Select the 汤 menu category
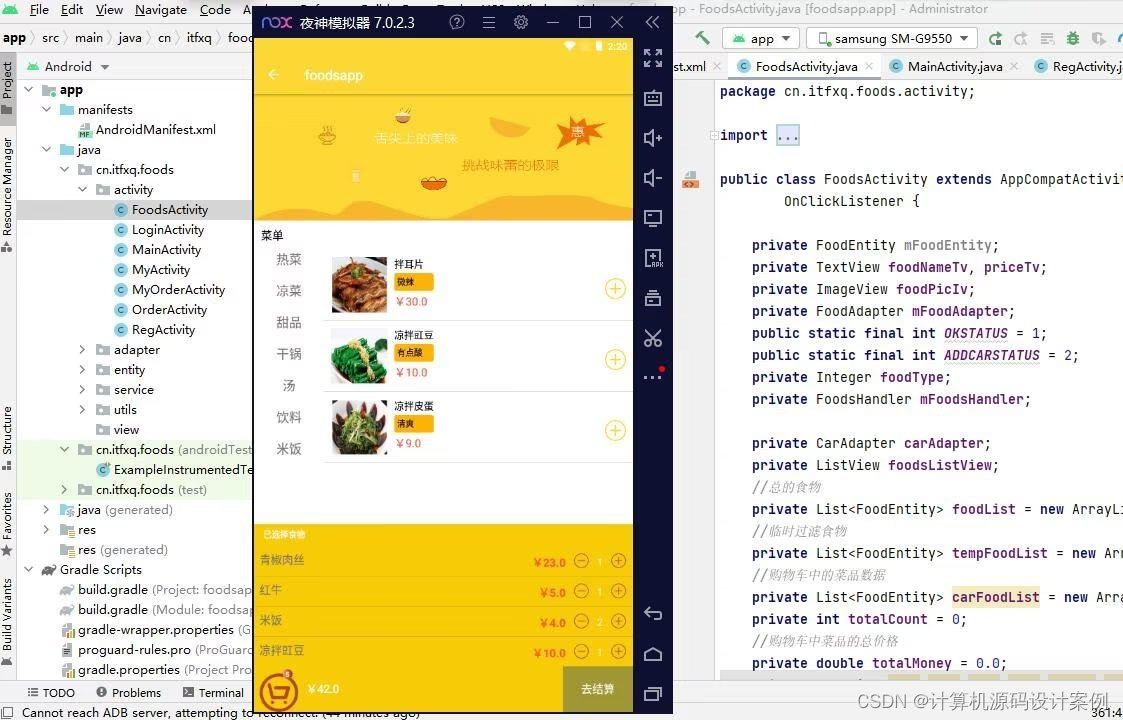This screenshot has height=720, width=1123. (289, 385)
